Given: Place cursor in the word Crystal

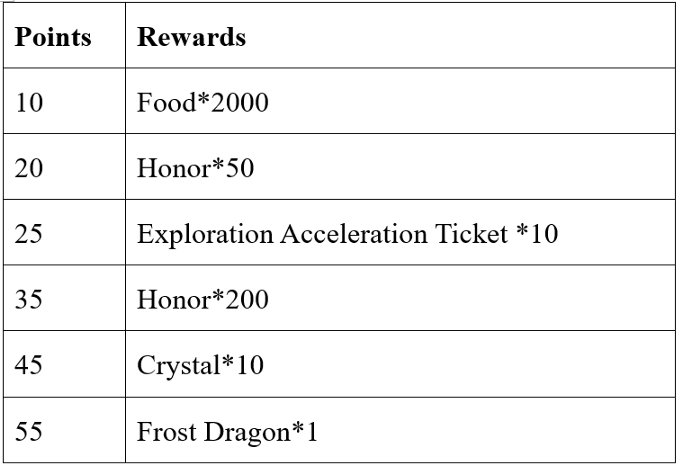Looking at the screenshot, I should pos(176,366).
